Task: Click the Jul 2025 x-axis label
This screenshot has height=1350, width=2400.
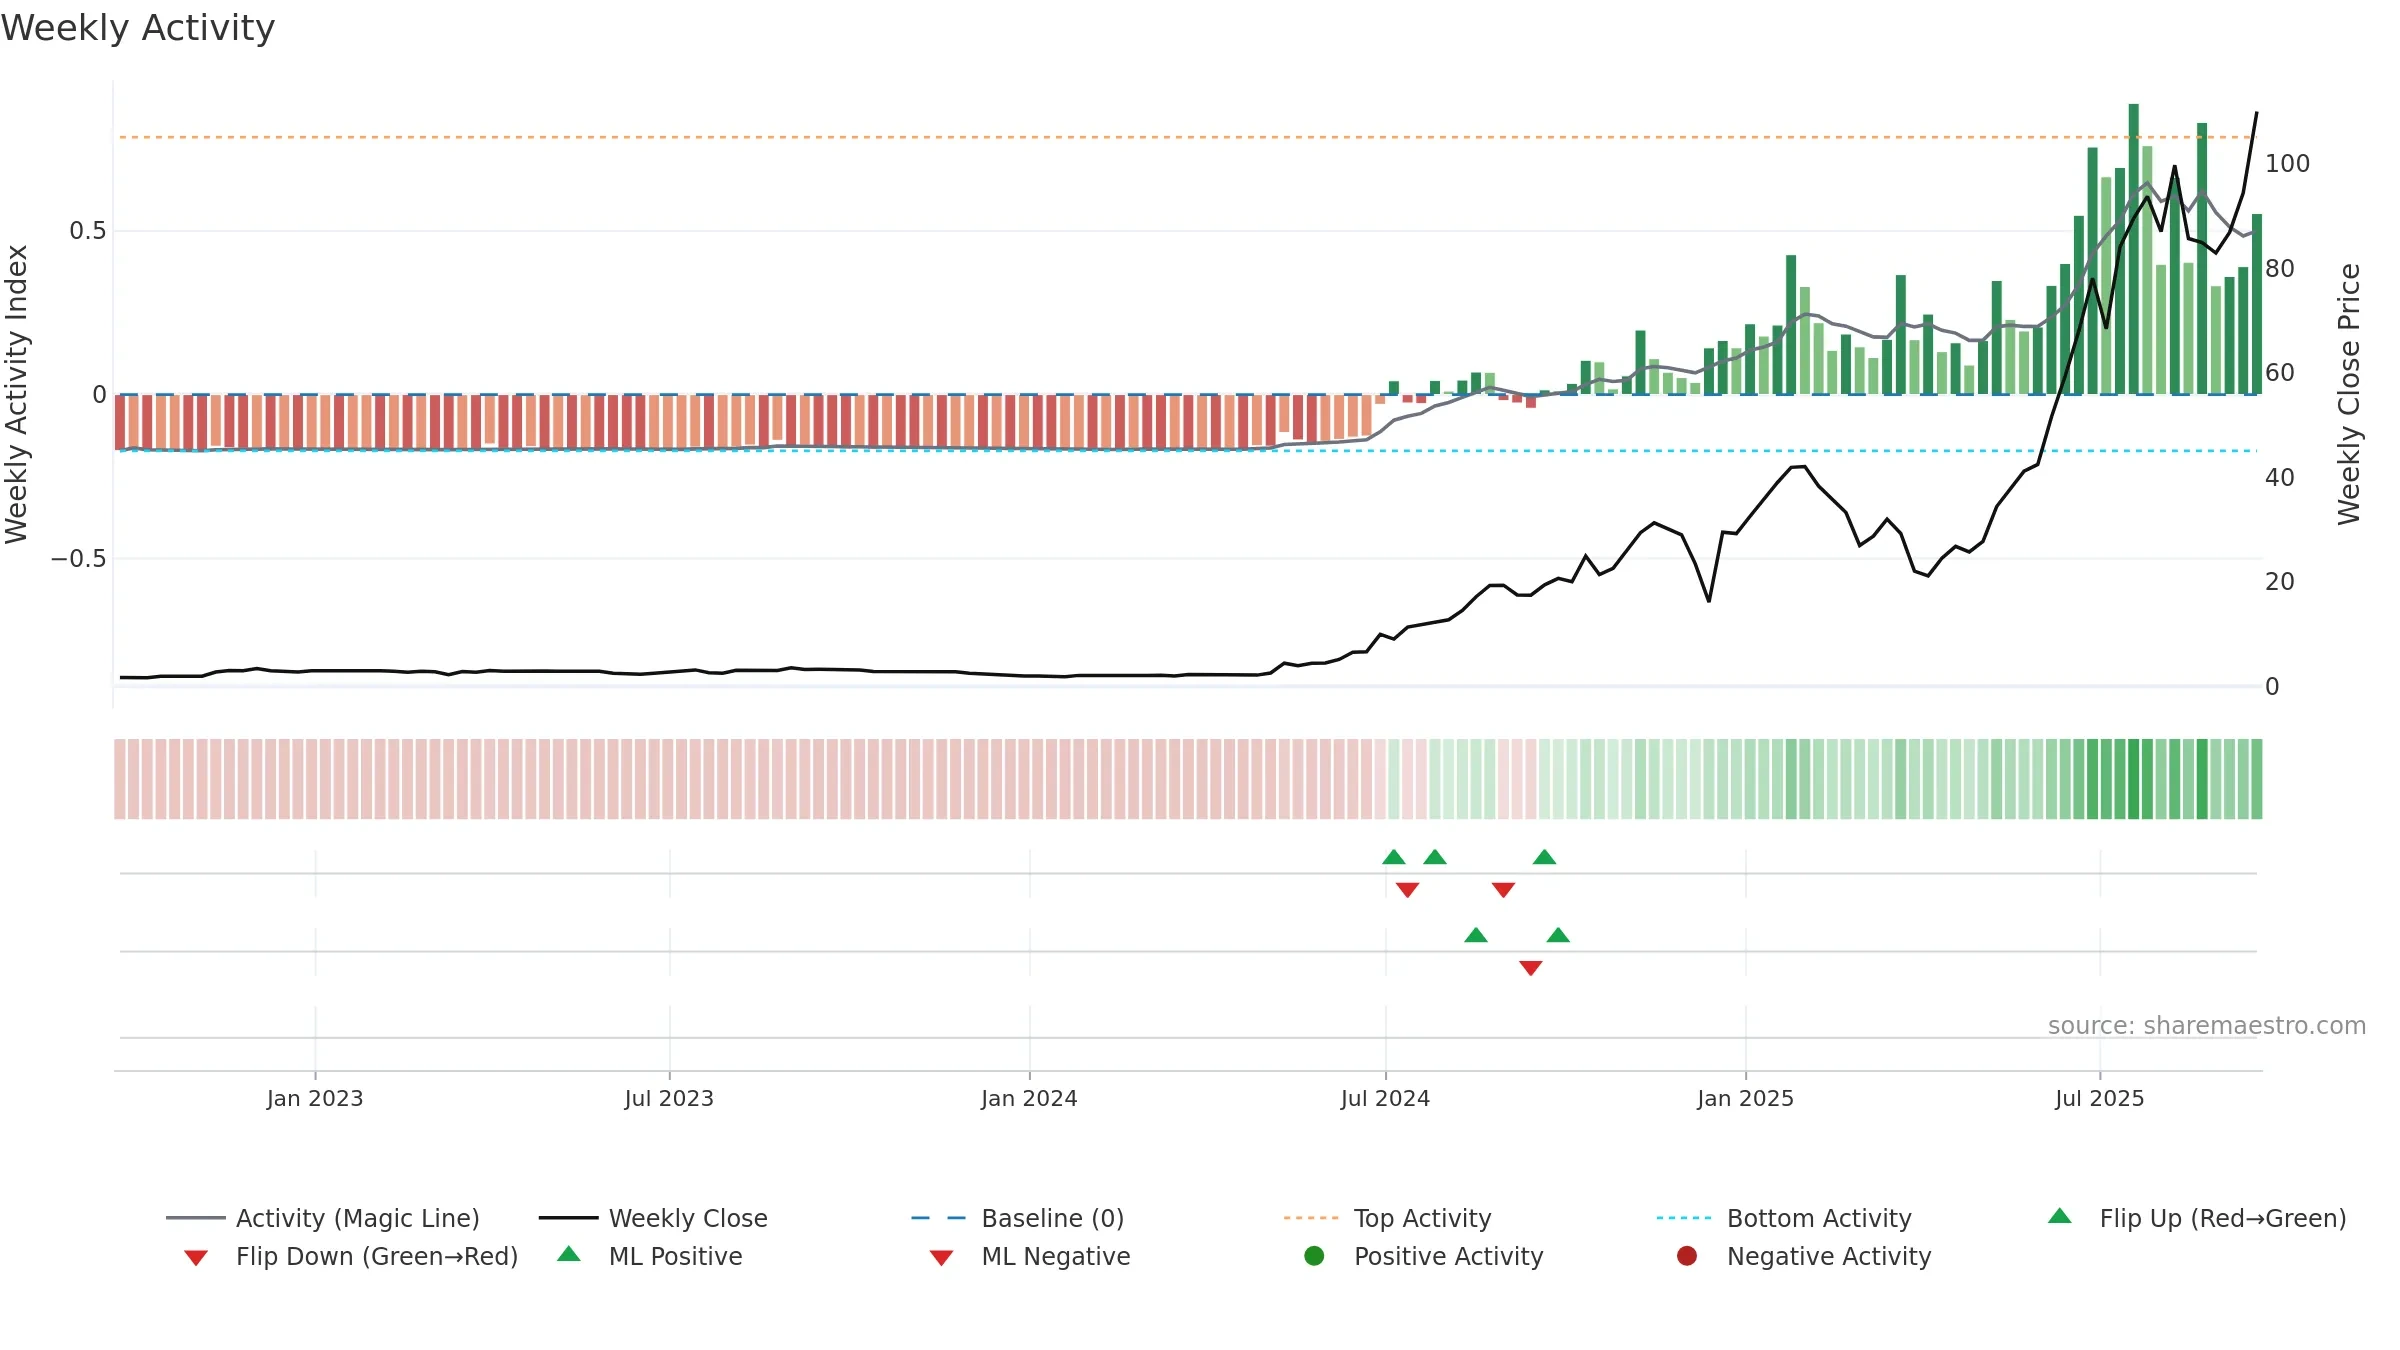Action: coord(2100,1098)
